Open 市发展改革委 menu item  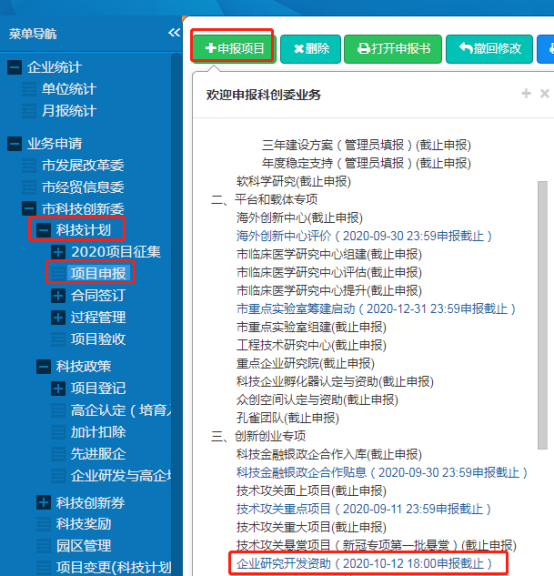tap(83, 166)
